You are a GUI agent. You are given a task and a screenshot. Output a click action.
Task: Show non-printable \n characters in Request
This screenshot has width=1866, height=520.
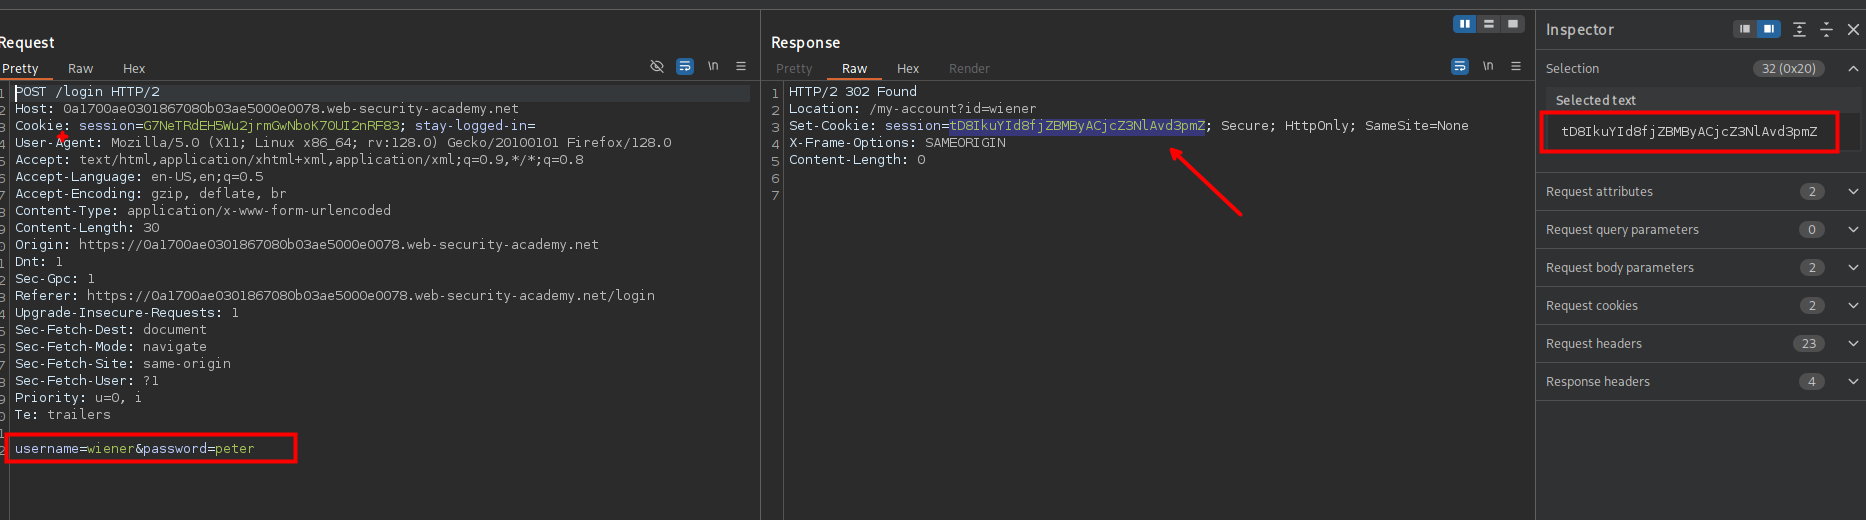click(x=713, y=67)
